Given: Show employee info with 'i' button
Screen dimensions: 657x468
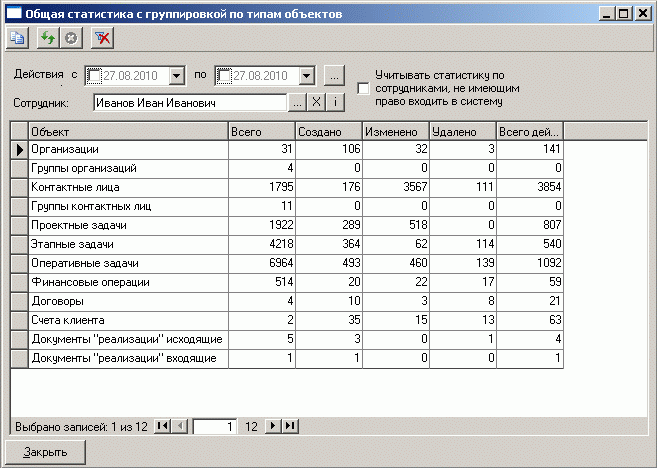Looking at the screenshot, I should point(335,102).
